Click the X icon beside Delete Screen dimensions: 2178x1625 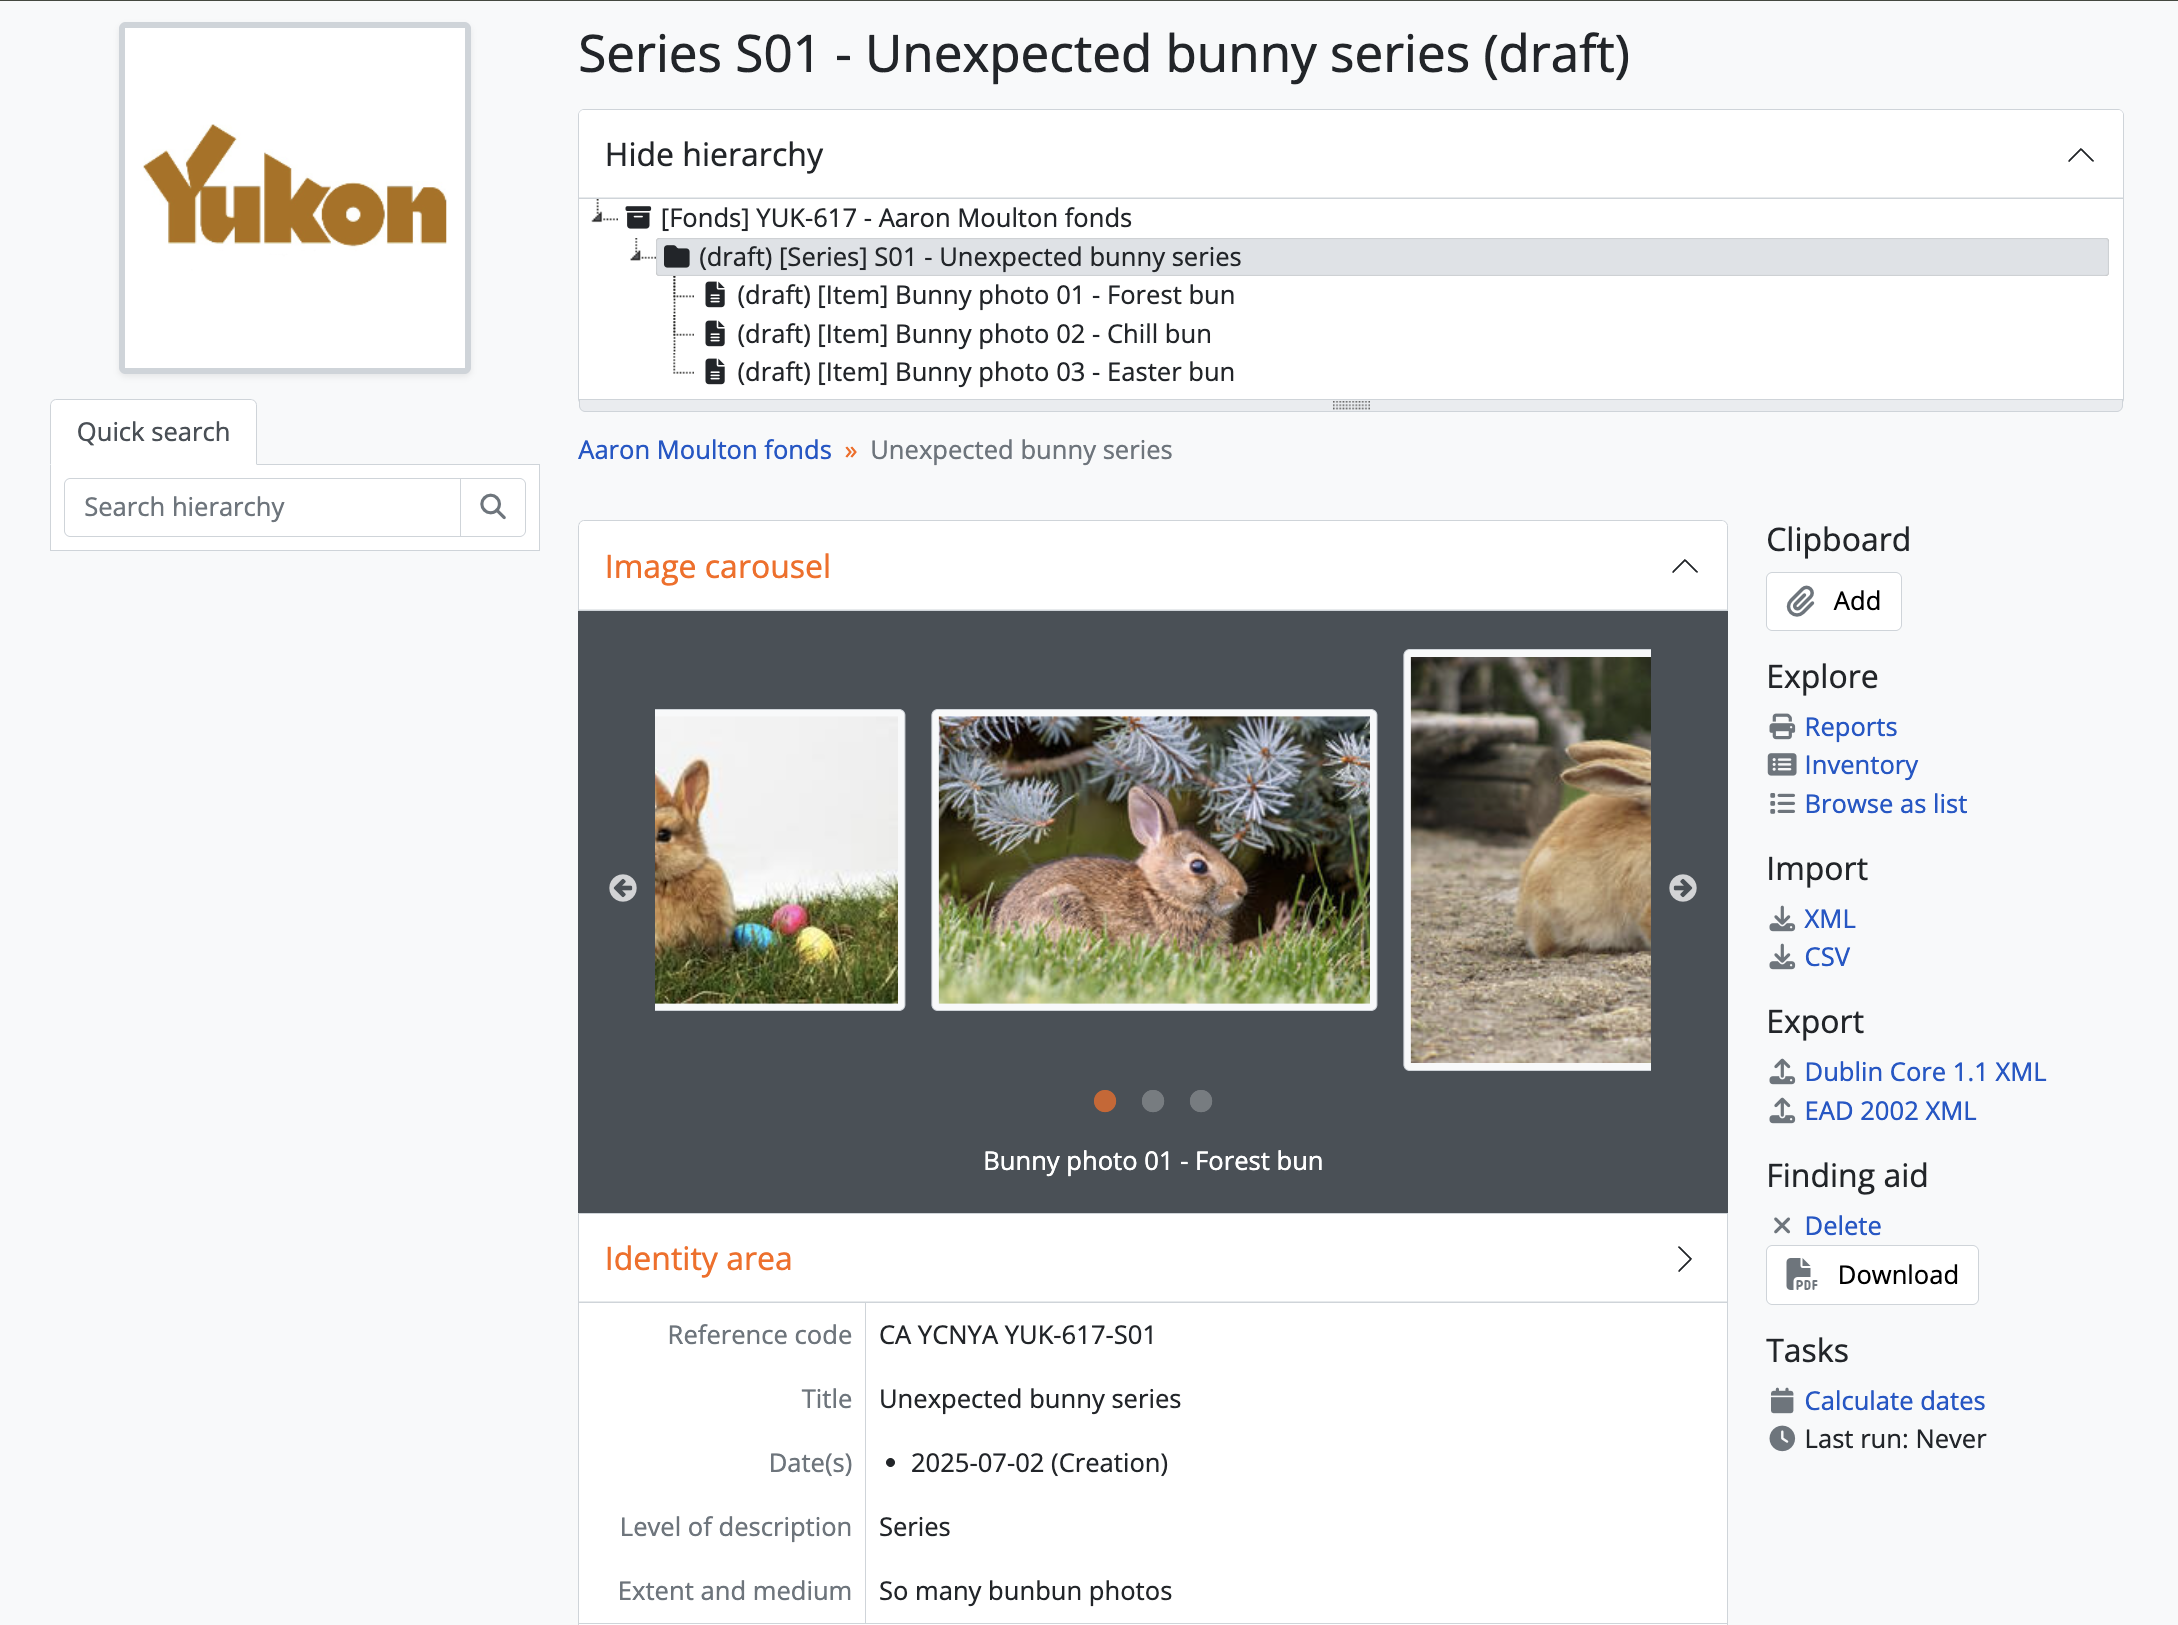click(x=1782, y=1226)
